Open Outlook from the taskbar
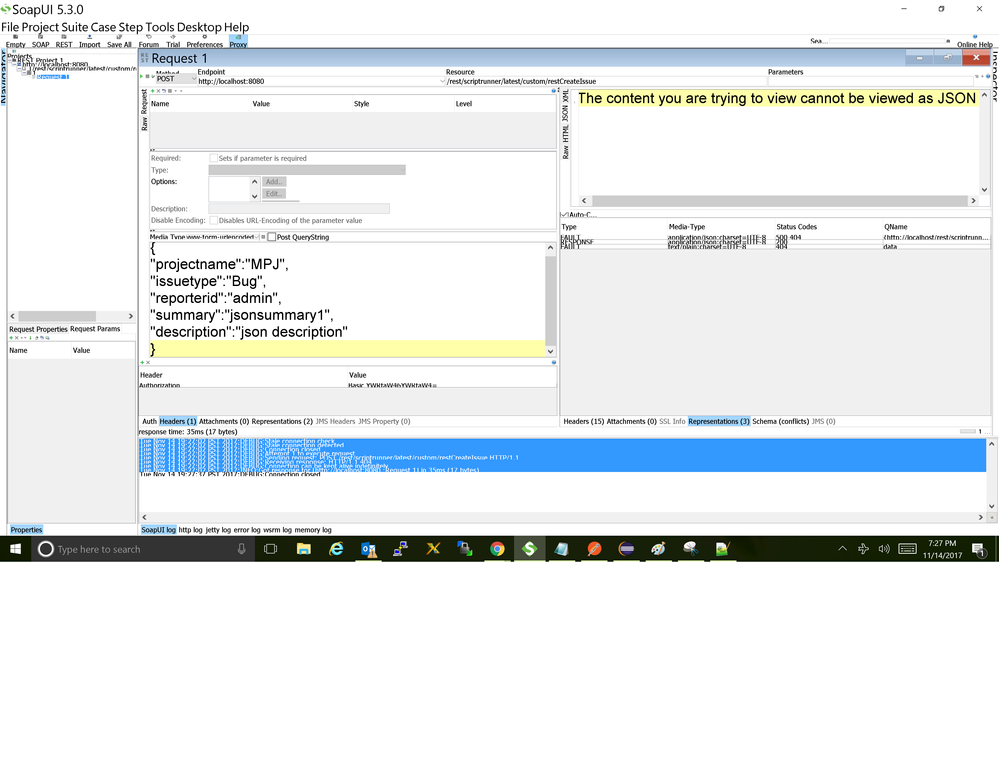 tap(368, 549)
